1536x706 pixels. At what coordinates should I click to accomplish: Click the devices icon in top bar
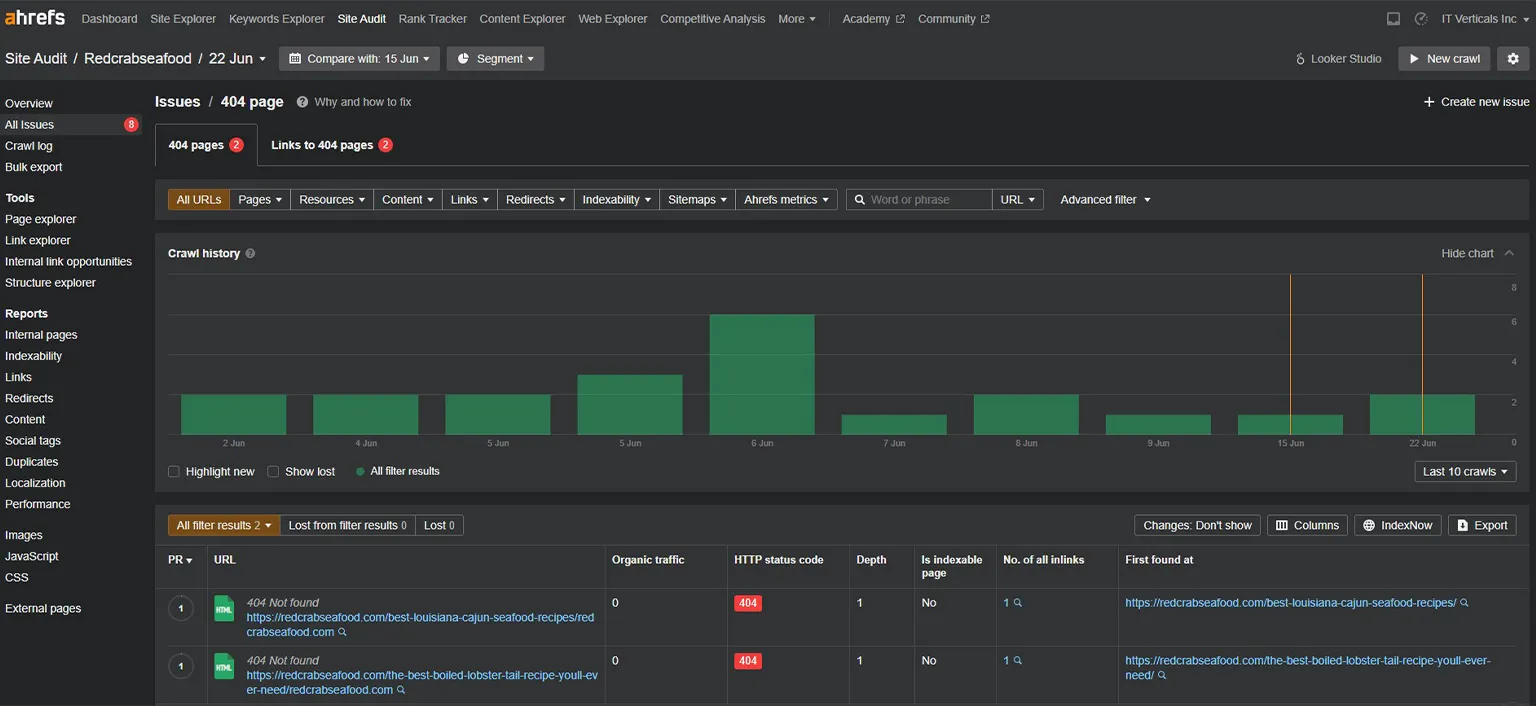tap(1393, 18)
